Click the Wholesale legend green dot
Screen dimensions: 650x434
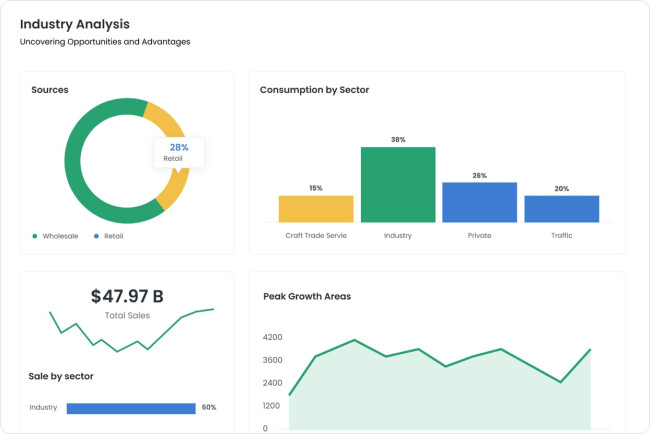click(35, 236)
